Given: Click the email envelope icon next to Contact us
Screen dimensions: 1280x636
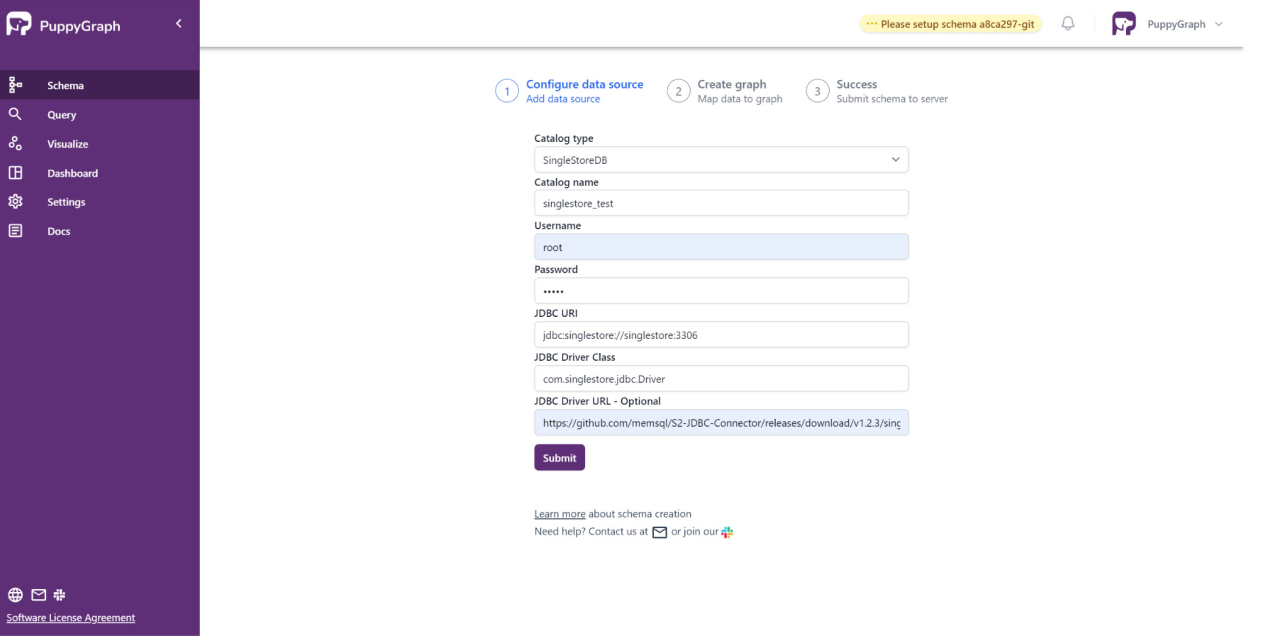Looking at the screenshot, I should click(659, 532).
